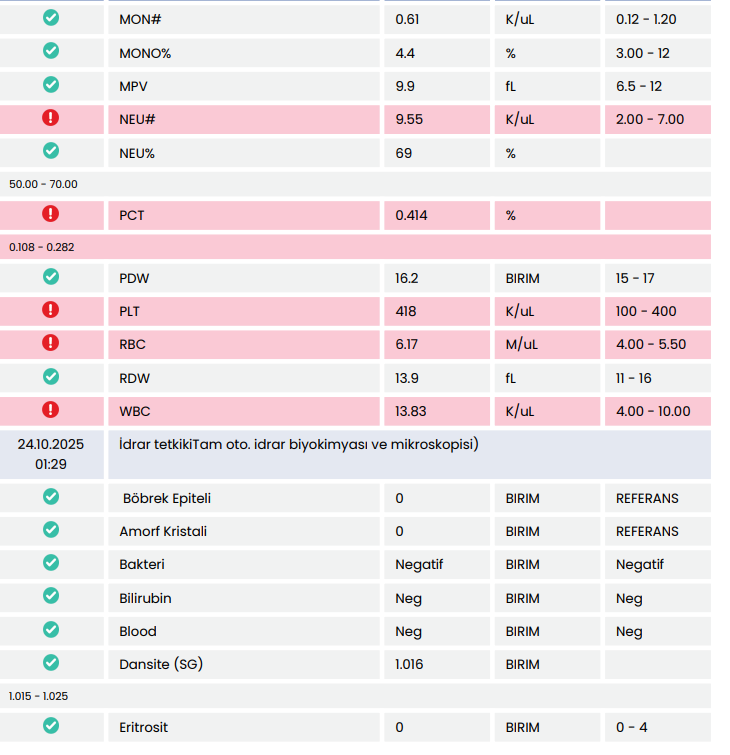This screenshot has width=730, height=755.
Task: Select the green check icon for RDW
Action: [x=51, y=377]
